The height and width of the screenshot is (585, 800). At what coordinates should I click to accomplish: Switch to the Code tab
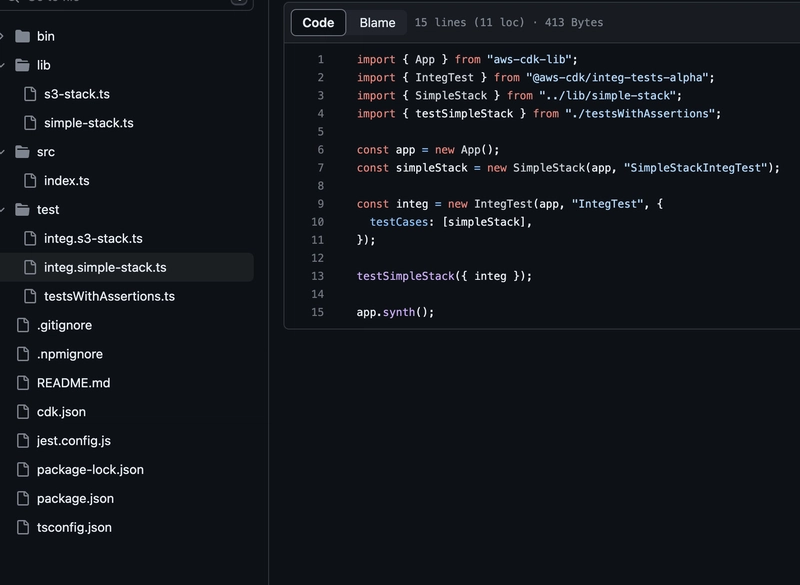(x=318, y=22)
